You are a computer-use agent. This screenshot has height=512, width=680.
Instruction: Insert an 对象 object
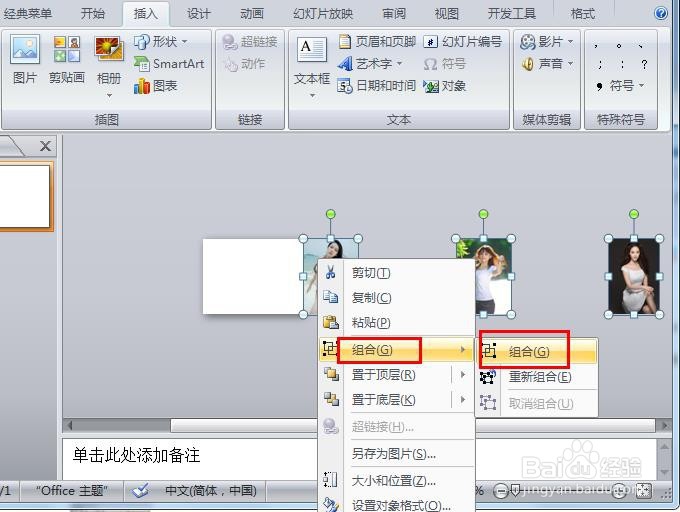[445, 86]
